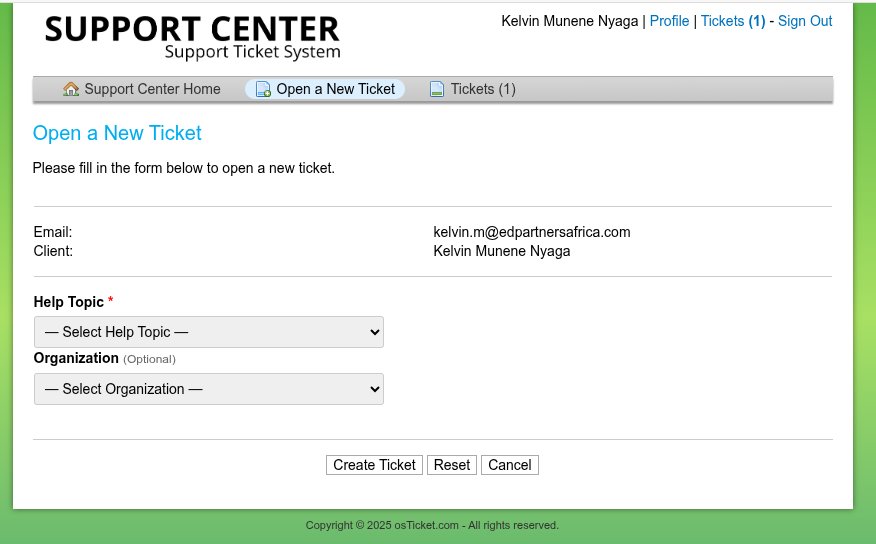Image resolution: width=876 pixels, height=544 pixels.
Task: Click the email kelvin.m@edpartnersafrica.com text
Action: 532,232
